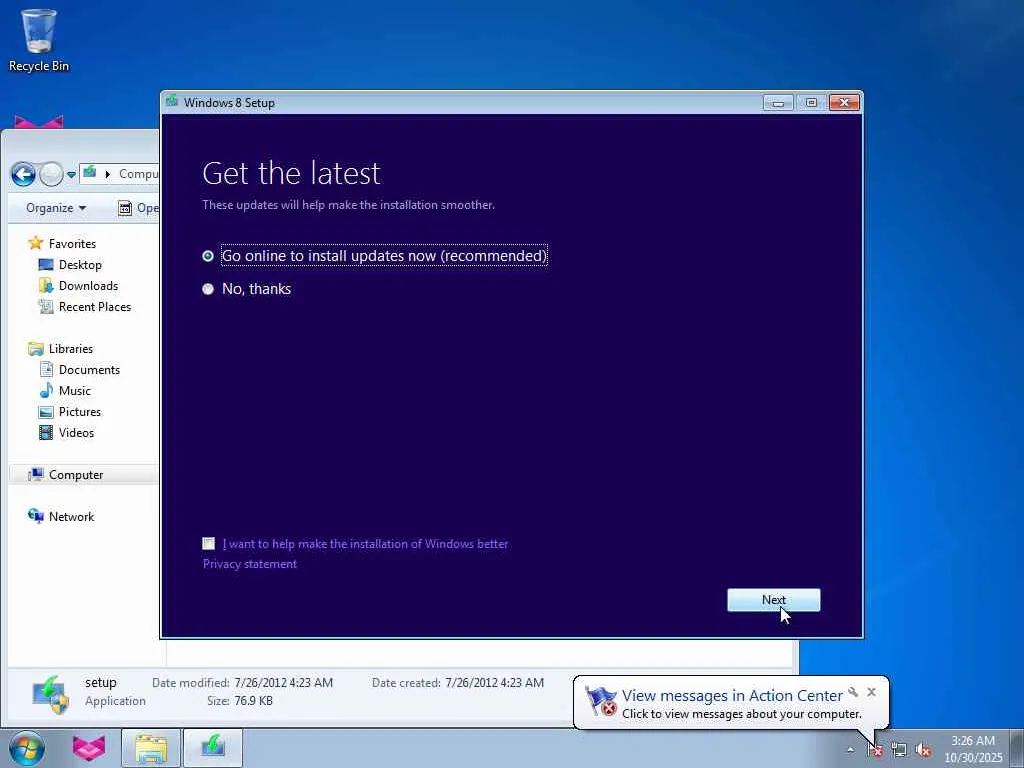Click the Downloads folder icon
This screenshot has width=1024, height=768.
click(46, 285)
